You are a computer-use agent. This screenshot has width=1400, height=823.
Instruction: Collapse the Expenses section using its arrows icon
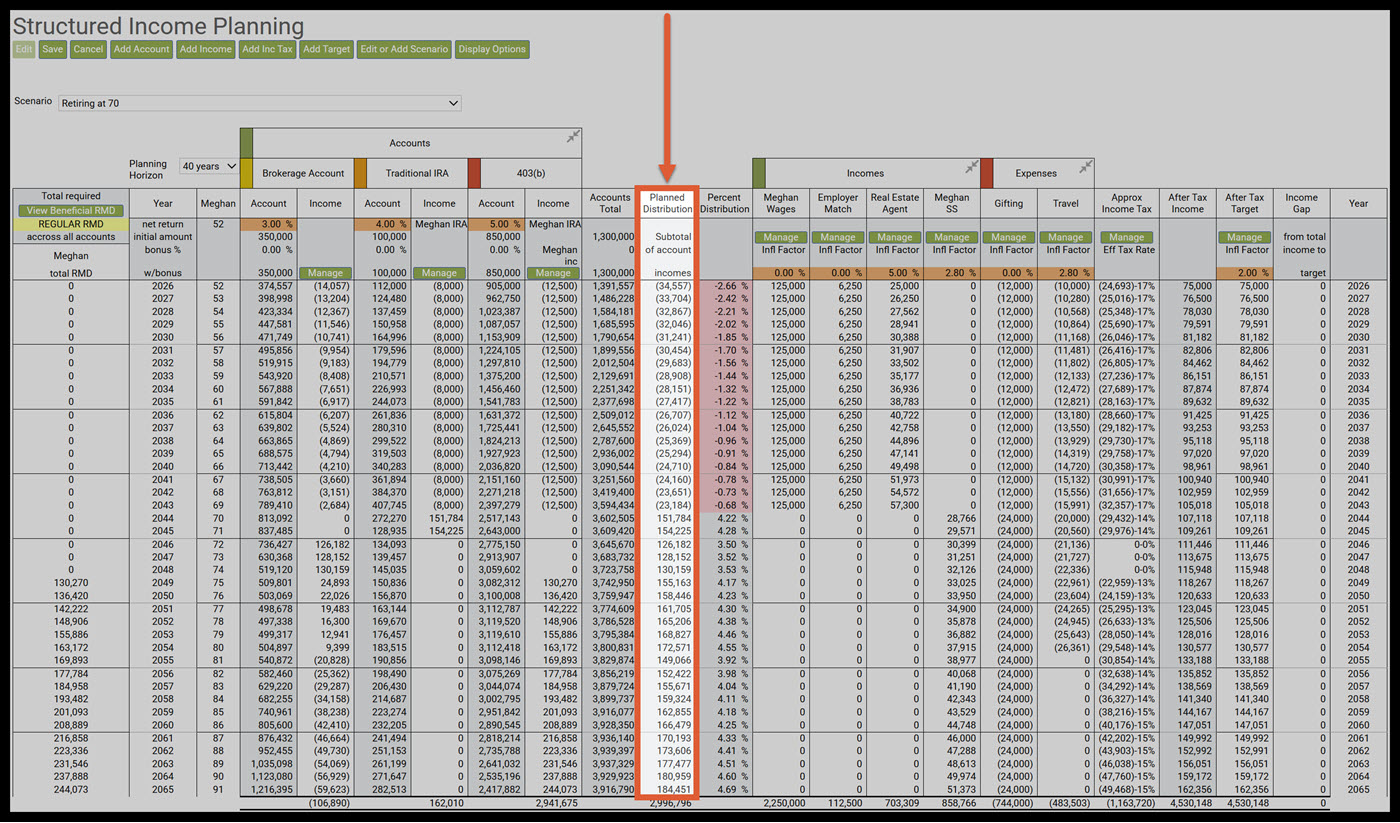point(1086,166)
